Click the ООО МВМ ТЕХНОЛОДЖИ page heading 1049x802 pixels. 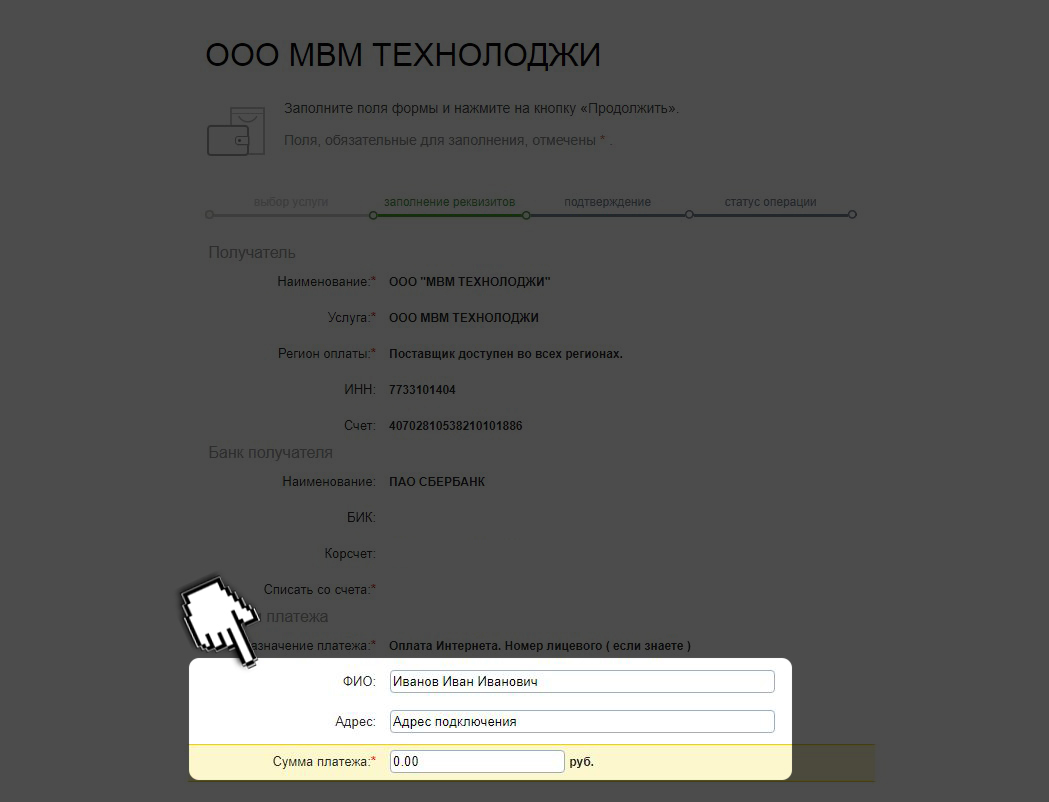coord(403,55)
